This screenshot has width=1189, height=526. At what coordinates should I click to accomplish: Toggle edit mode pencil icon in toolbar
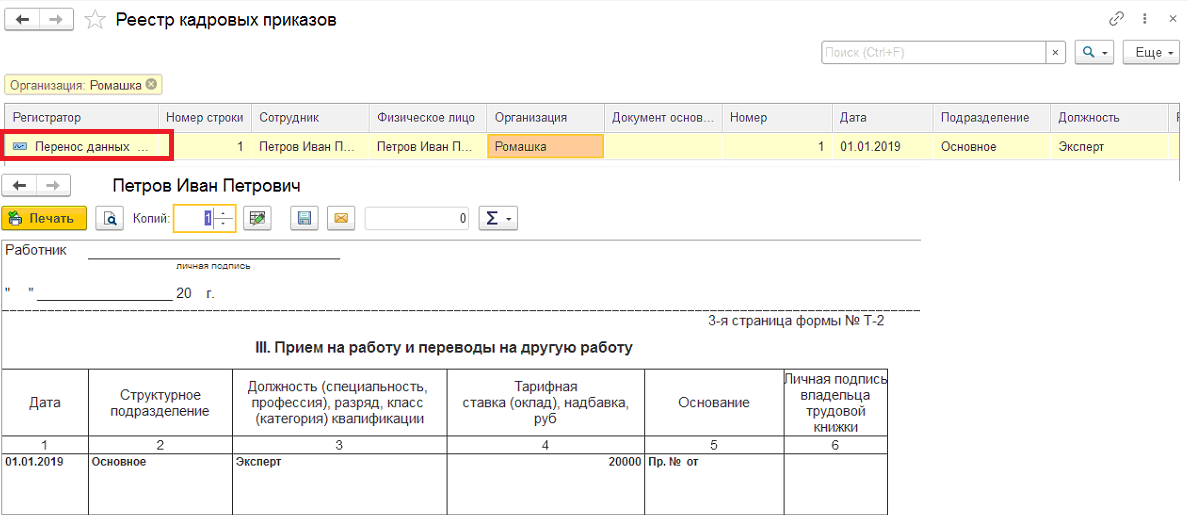tap(259, 218)
